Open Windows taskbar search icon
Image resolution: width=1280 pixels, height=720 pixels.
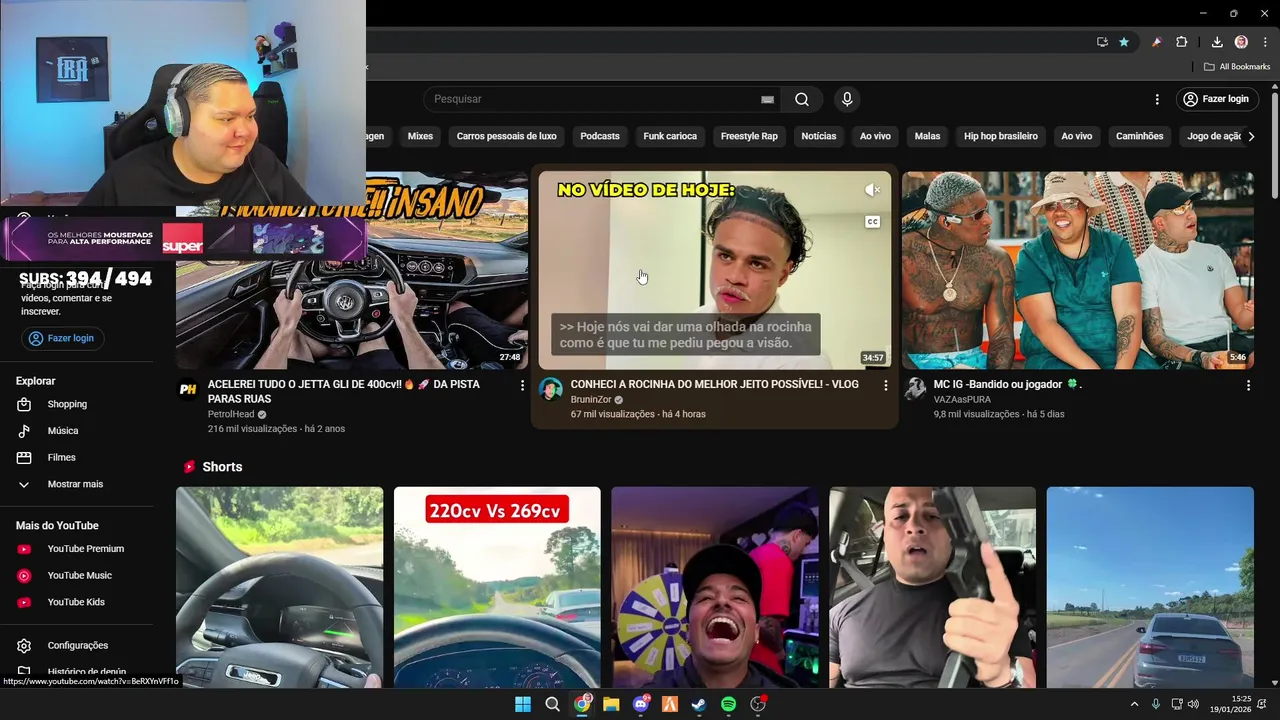pyautogui.click(x=552, y=704)
